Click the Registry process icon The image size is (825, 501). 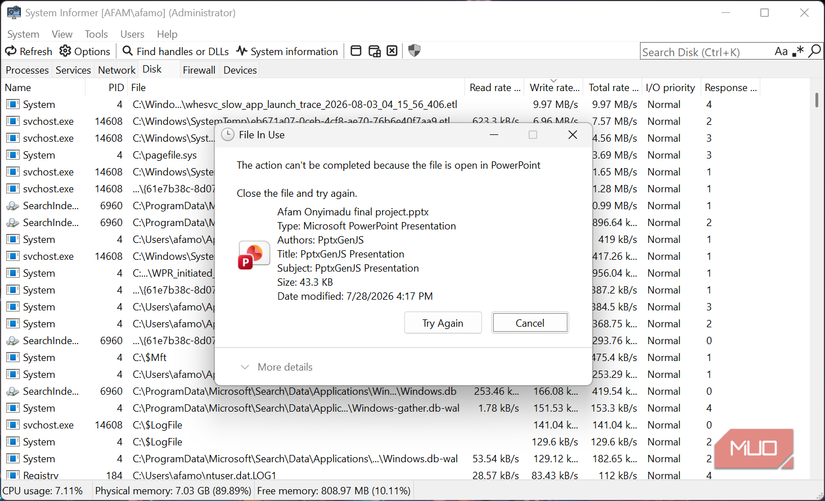(13, 475)
